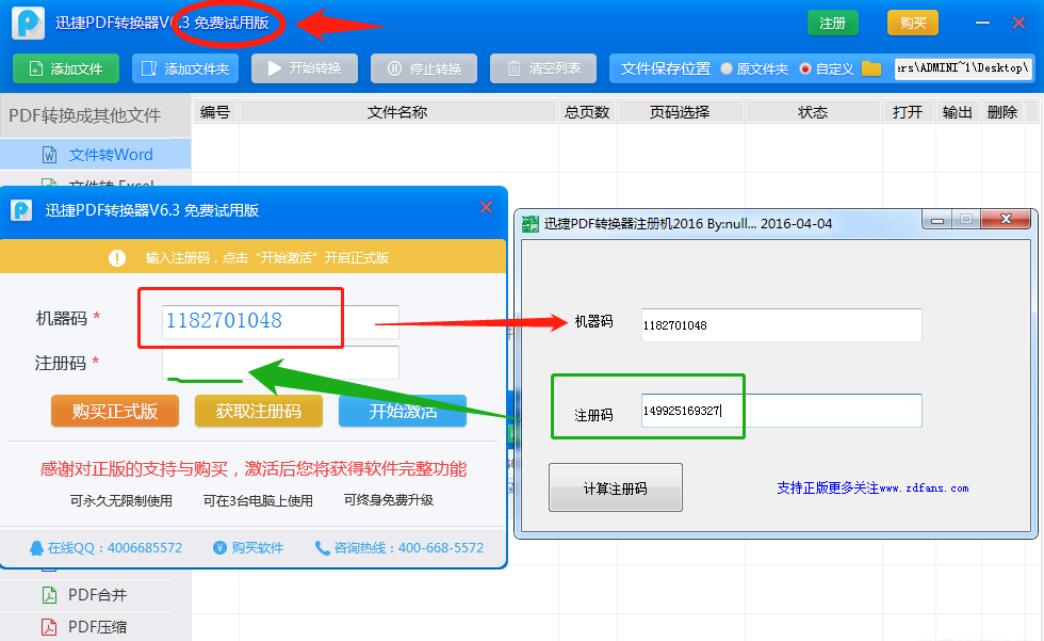Click the 咨询热线 400-668-5572 text
Image resolution: width=1044 pixels, height=641 pixels.
pos(409,548)
